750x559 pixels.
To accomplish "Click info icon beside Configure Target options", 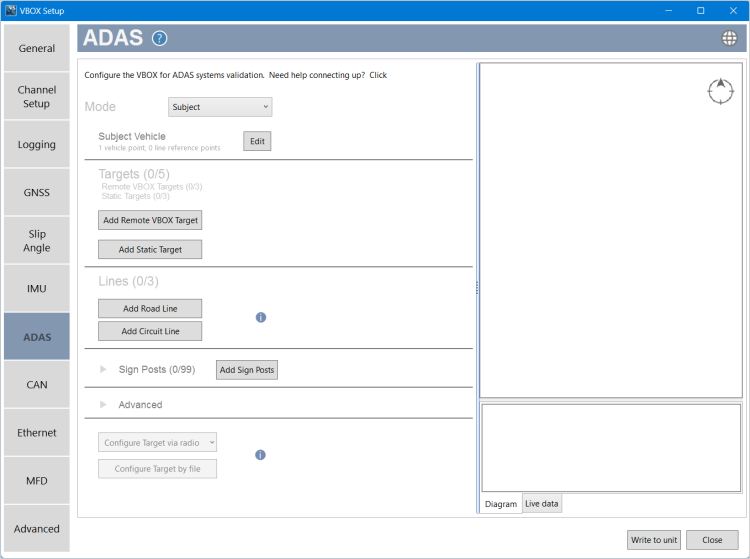I will pyautogui.click(x=260, y=455).
